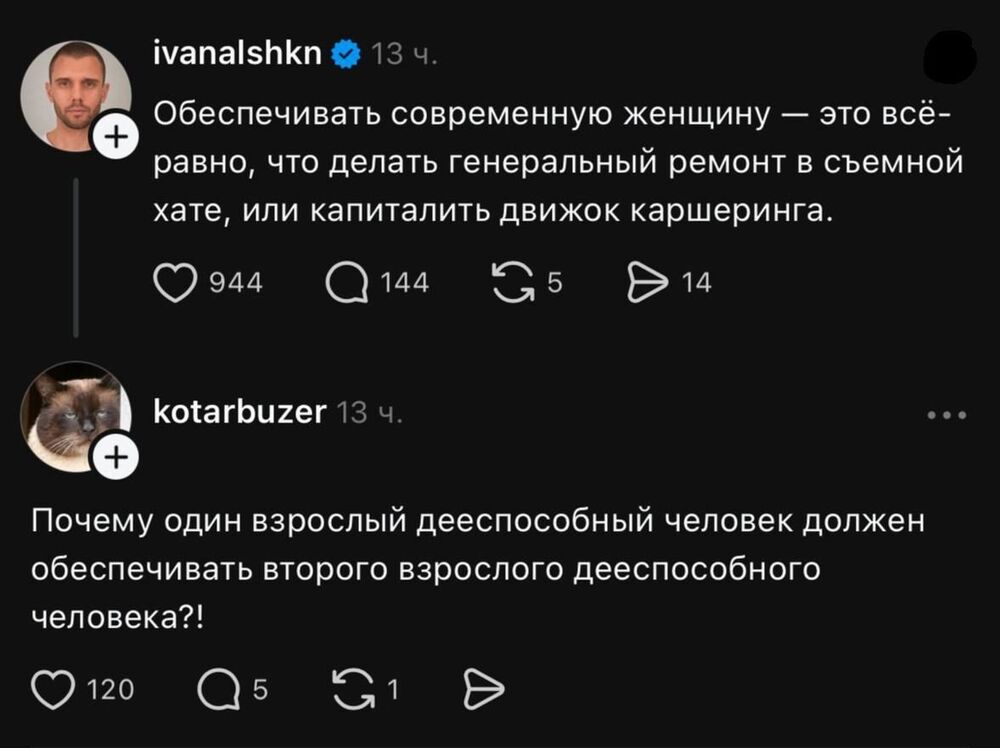Share the kotarbuzer reply via send icon
The height and width of the screenshot is (748, 1000).
pyautogui.click(x=483, y=689)
